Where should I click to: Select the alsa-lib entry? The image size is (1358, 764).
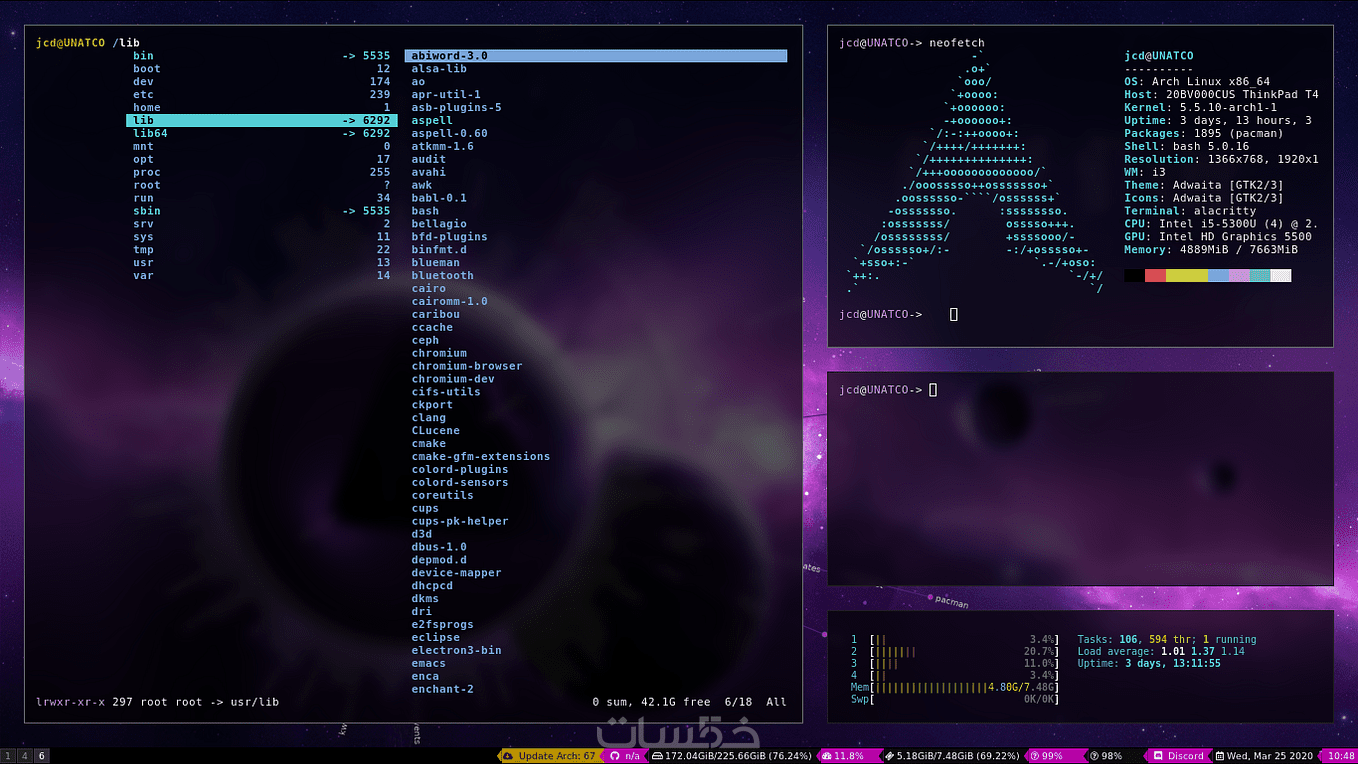point(439,69)
